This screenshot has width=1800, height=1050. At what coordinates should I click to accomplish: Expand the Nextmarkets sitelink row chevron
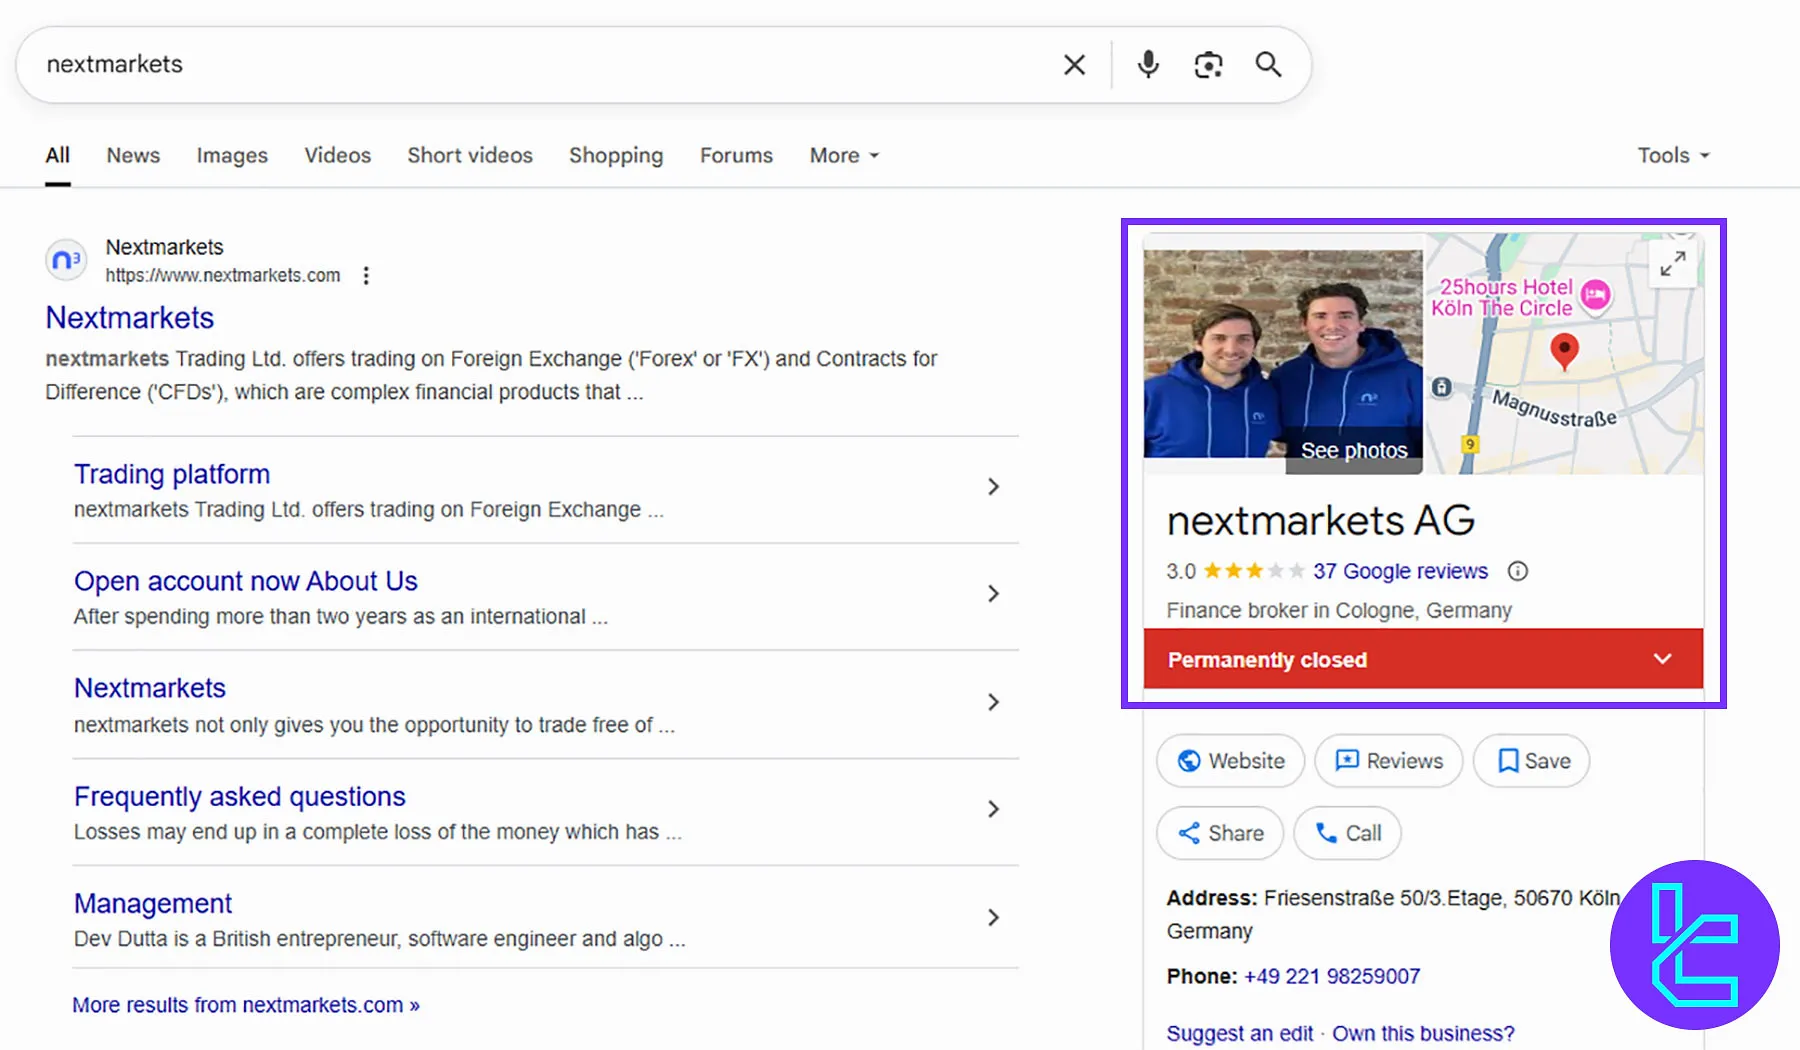coord(993,702)
